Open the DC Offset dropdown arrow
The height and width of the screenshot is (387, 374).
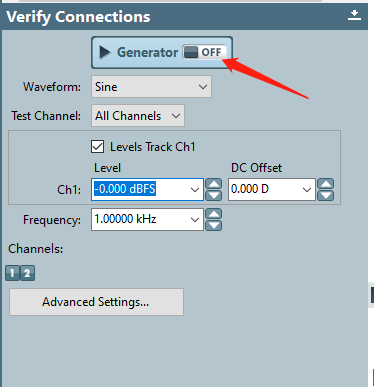coord(307,190)
